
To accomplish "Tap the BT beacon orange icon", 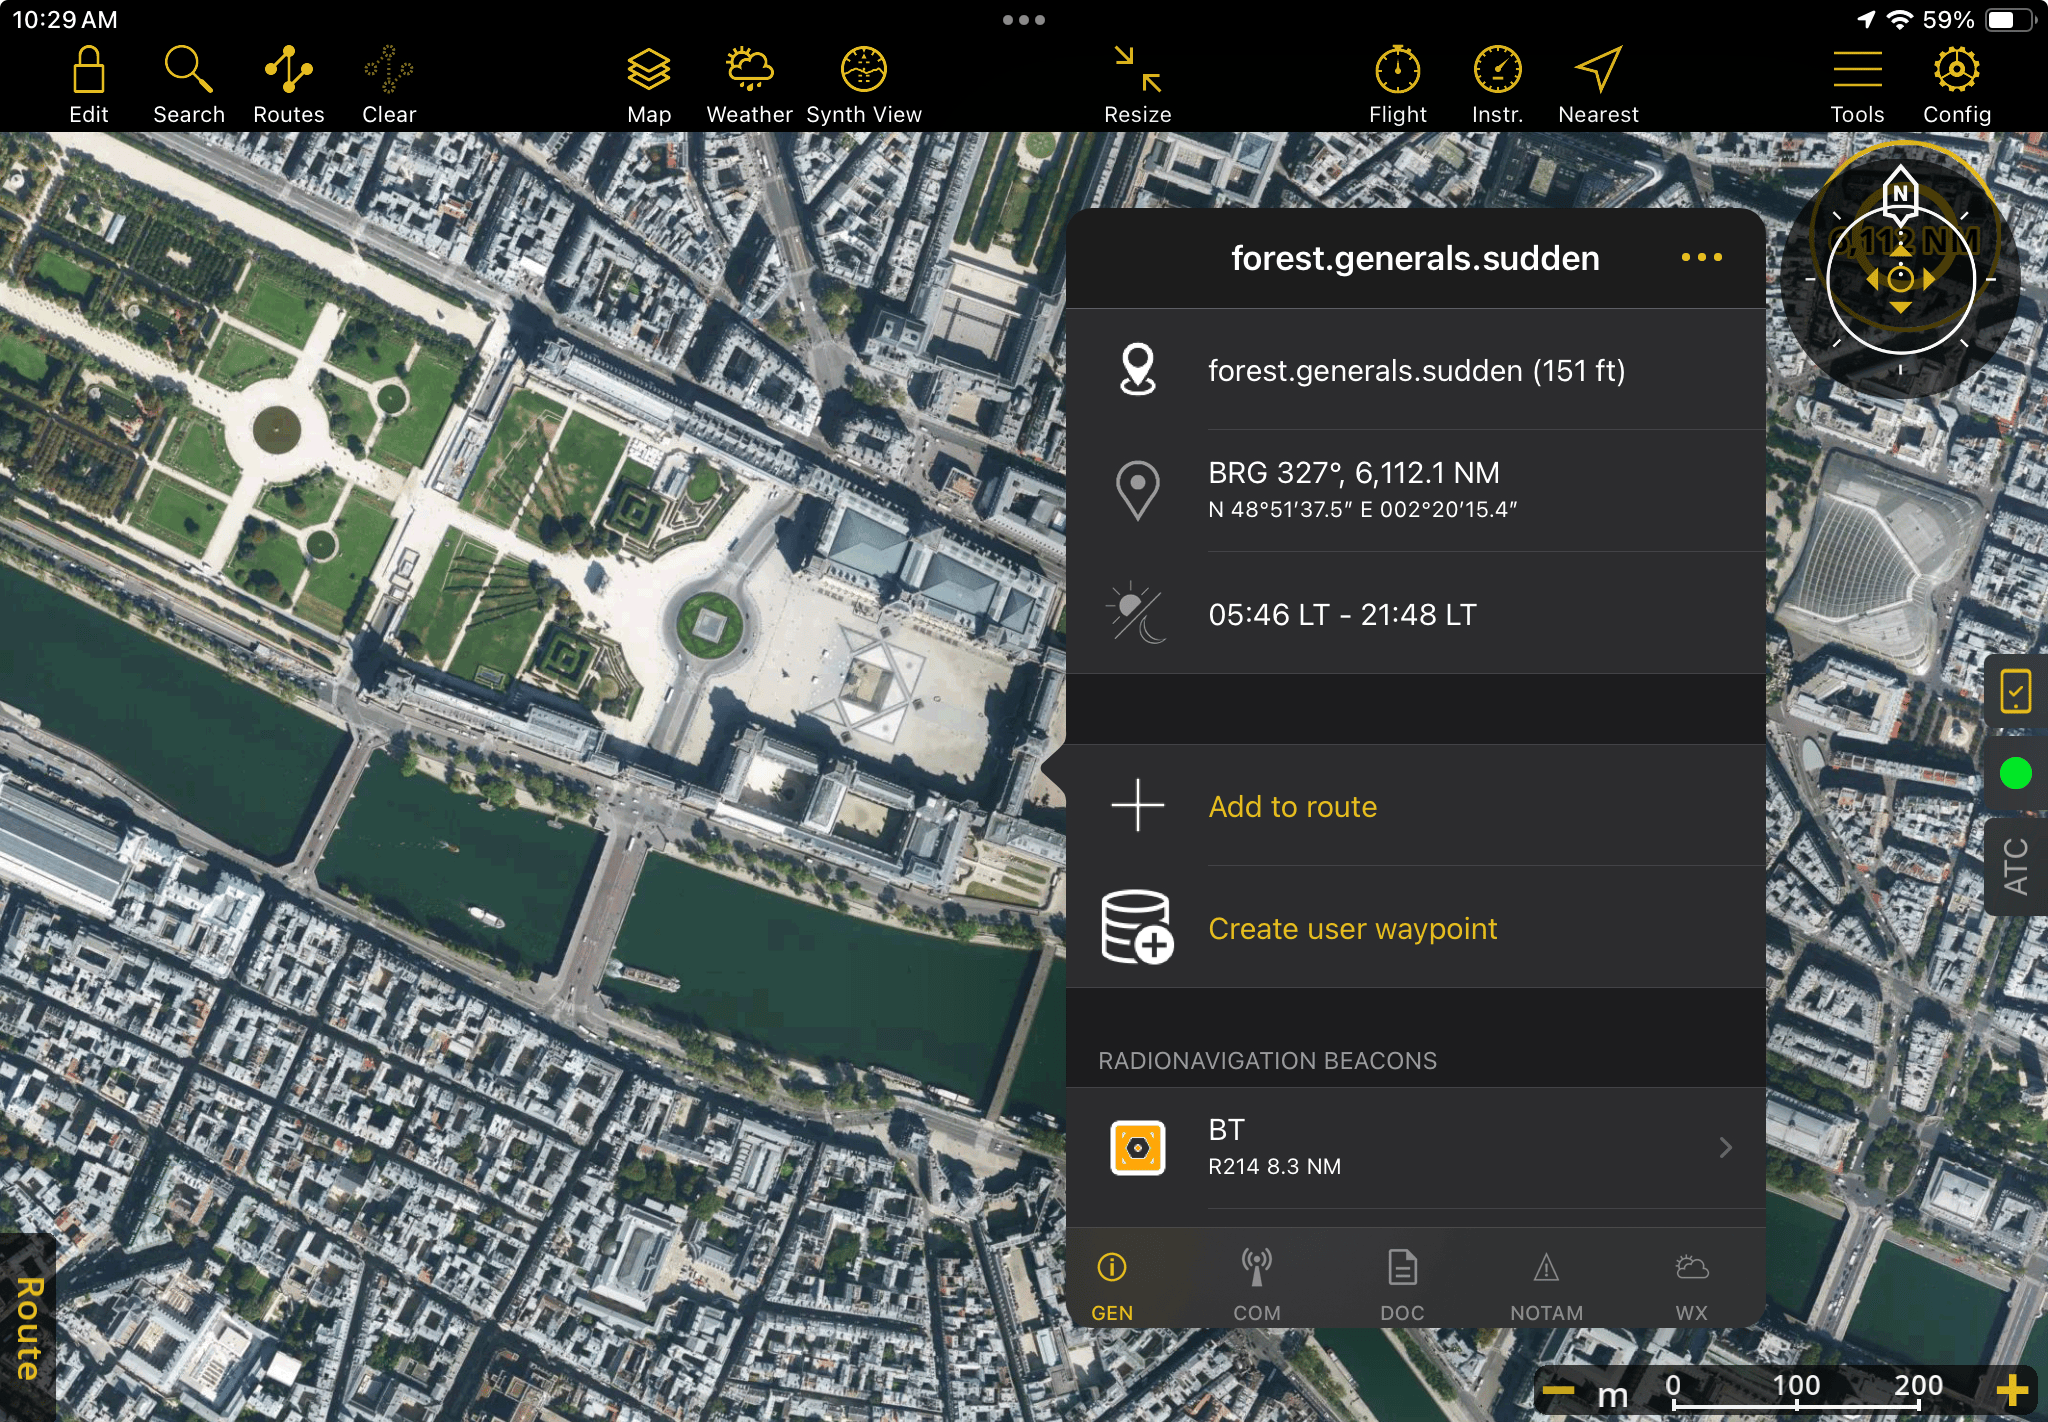I will coord(1138,1148).
